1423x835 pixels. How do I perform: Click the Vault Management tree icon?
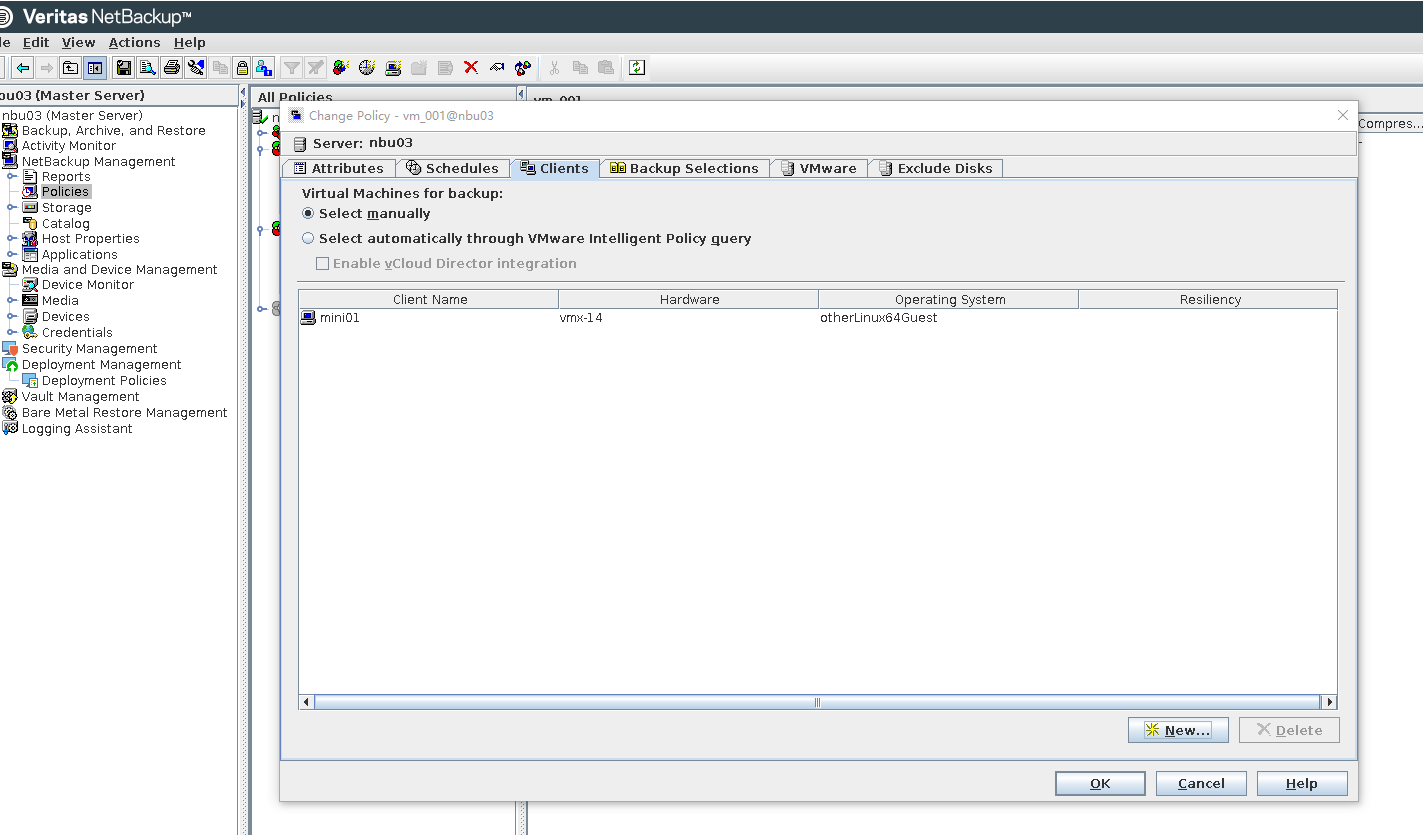tap(10, 397)
